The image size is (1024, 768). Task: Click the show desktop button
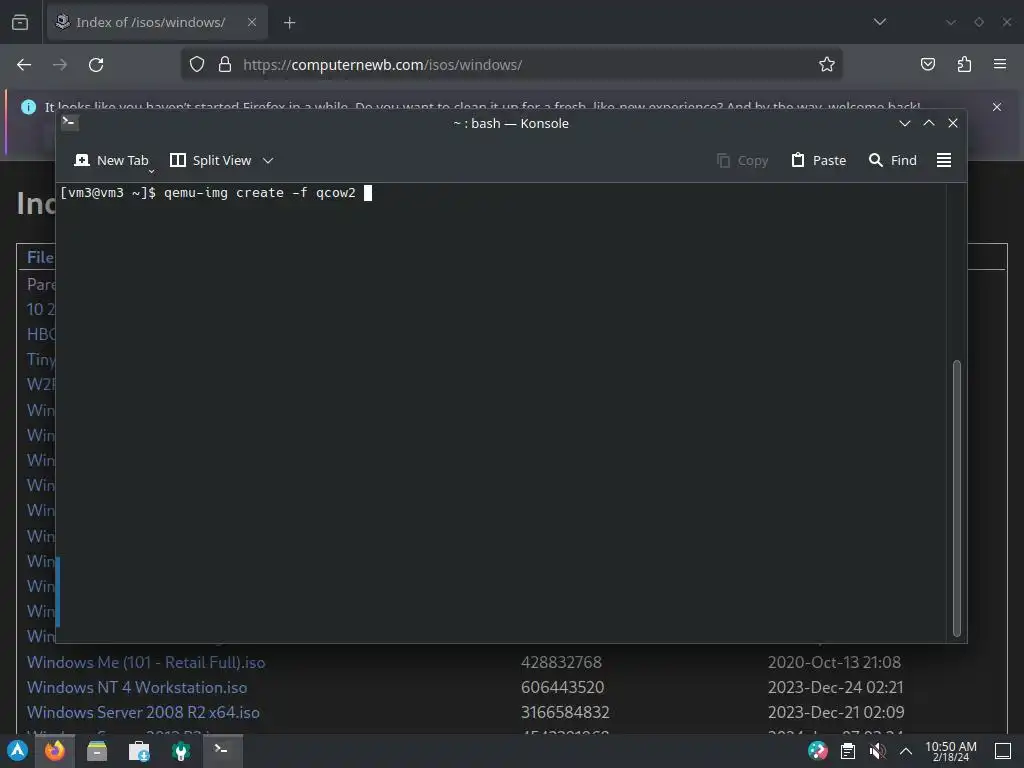tap(1002, 751)
